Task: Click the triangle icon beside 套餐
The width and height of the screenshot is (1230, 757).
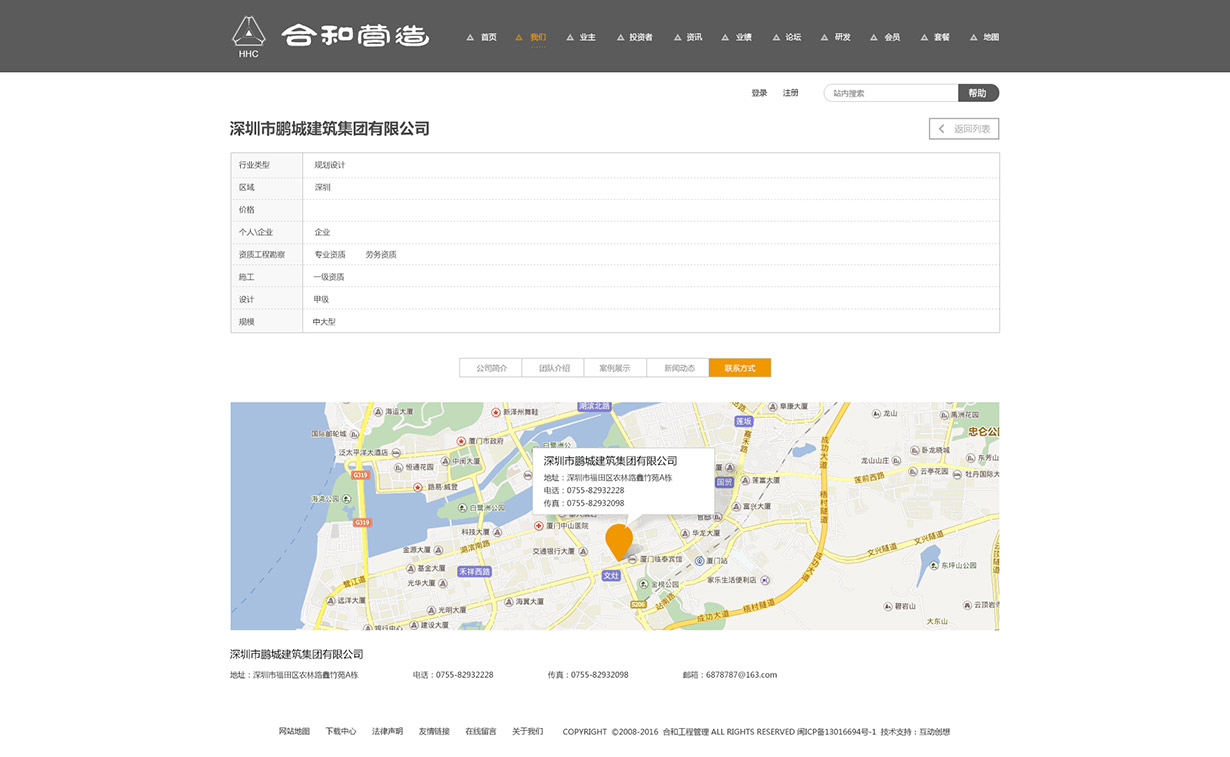Action: click(924, 38)
